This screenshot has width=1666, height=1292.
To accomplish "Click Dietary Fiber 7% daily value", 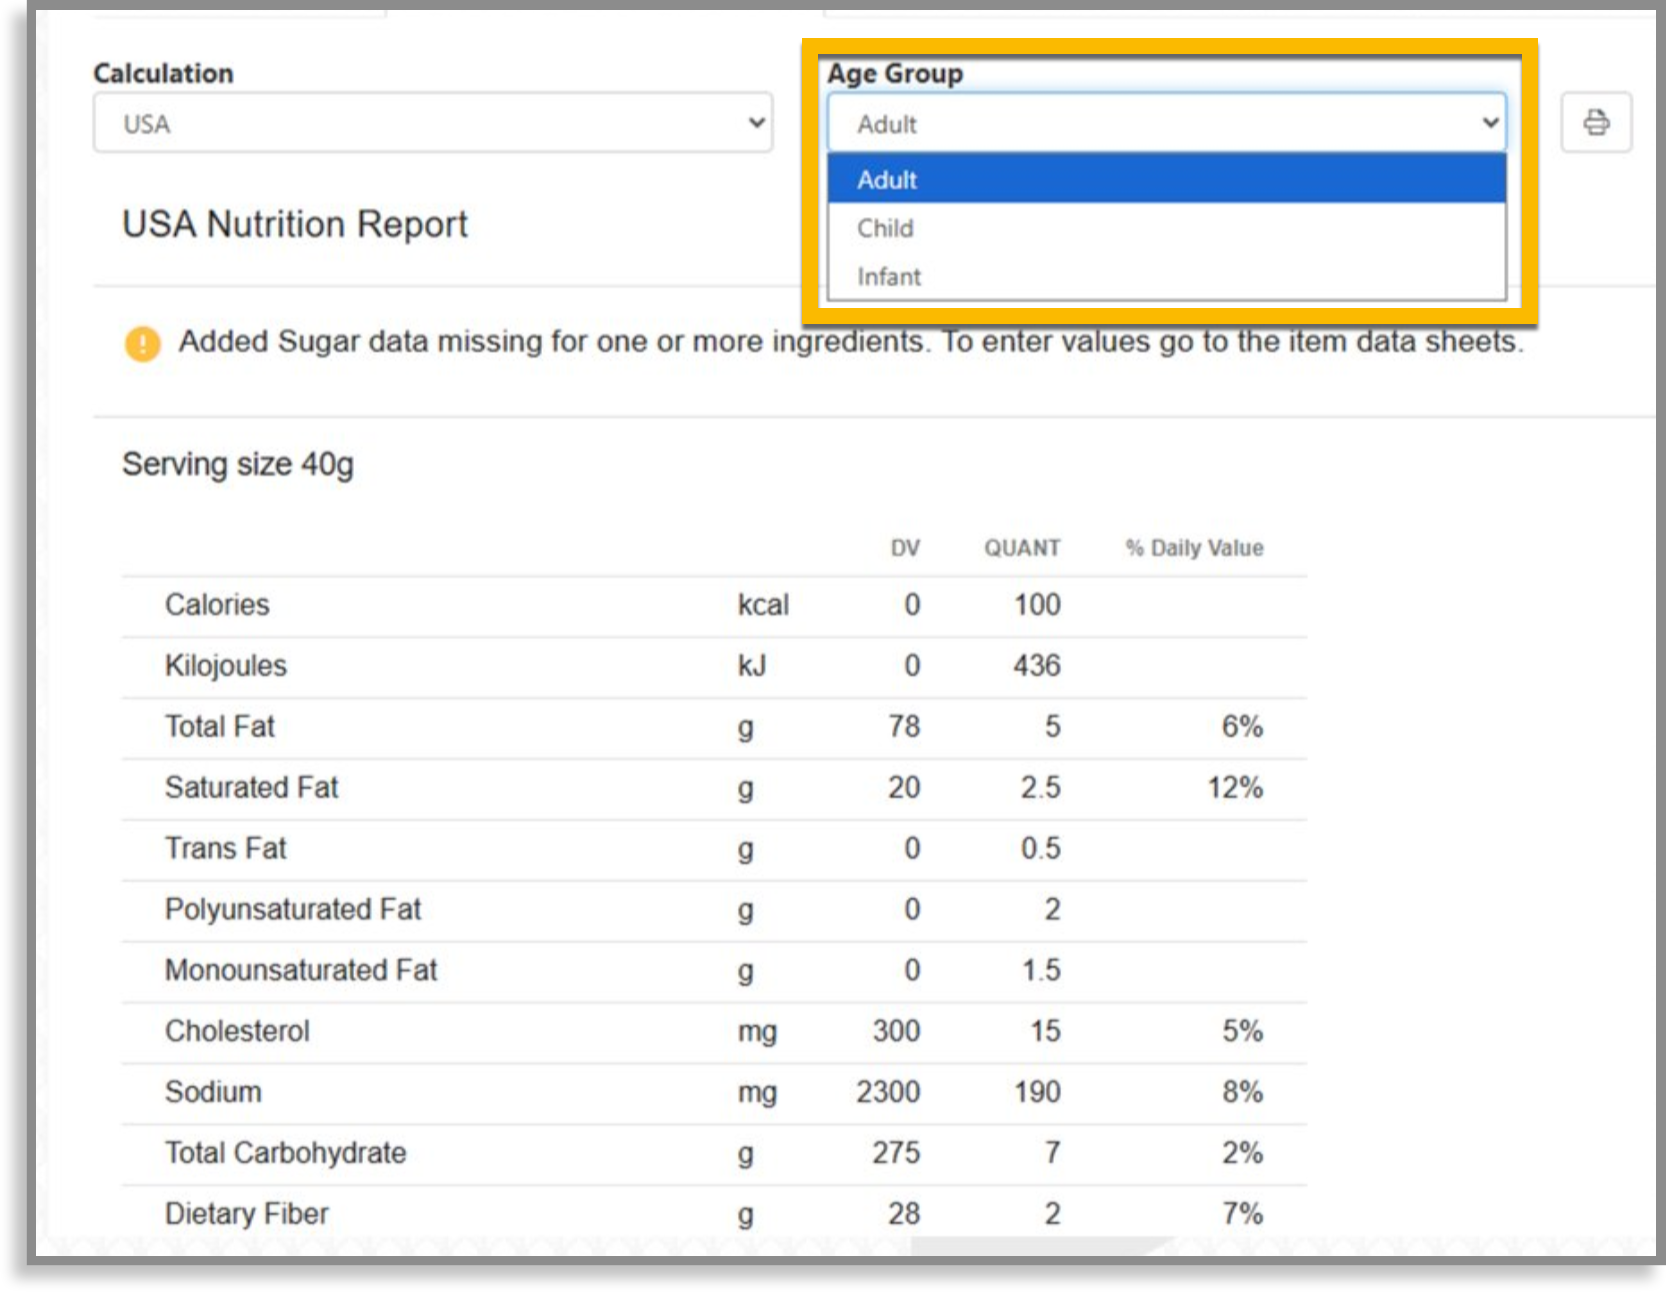I will click(x=1242, y=1215).
